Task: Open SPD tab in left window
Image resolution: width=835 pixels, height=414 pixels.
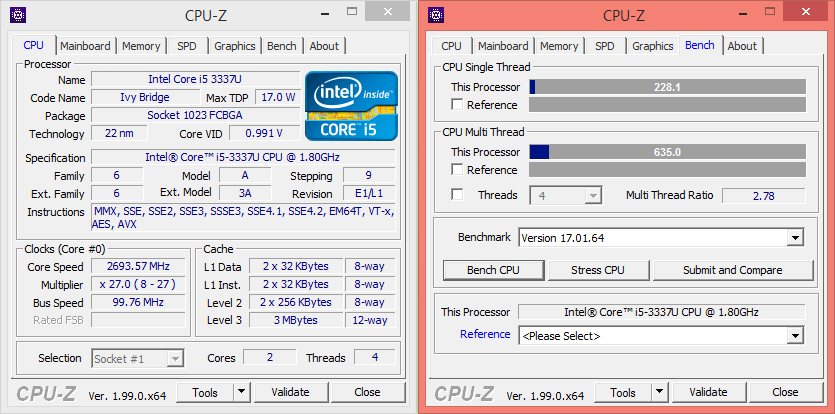Action: pos(187,46)
